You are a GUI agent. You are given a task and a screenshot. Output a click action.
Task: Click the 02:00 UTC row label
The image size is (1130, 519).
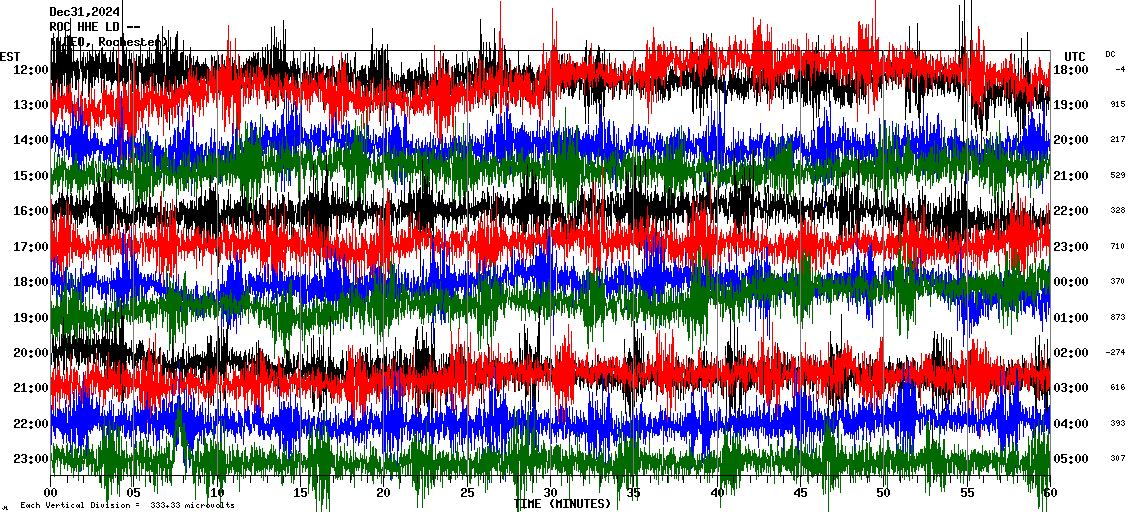tap(1073, 353)
